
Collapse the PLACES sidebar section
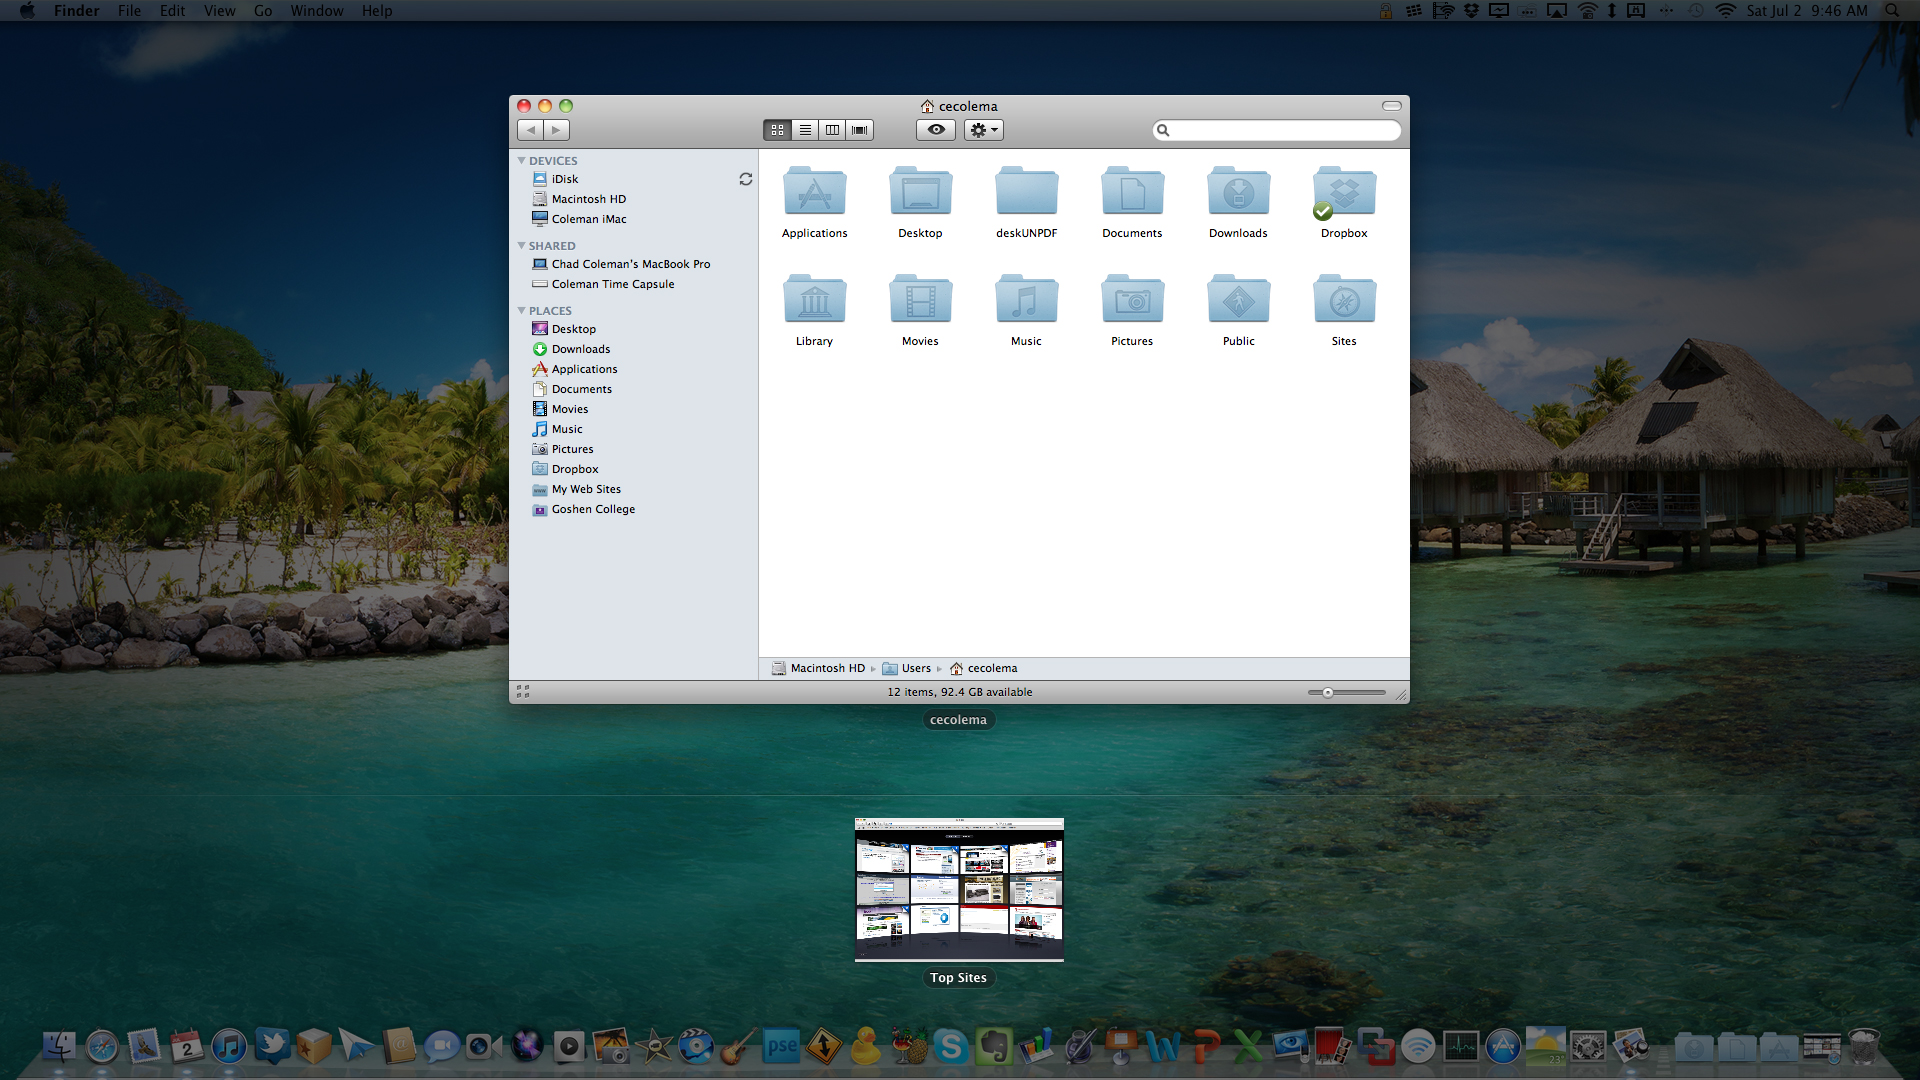(521, 311)
